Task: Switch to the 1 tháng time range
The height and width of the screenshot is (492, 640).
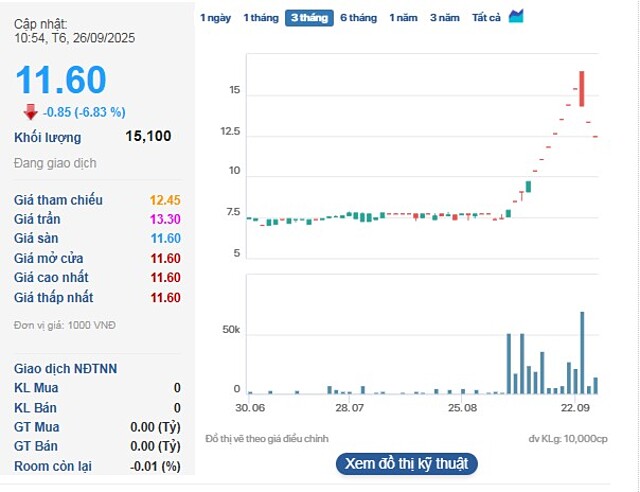Action: 261,18
